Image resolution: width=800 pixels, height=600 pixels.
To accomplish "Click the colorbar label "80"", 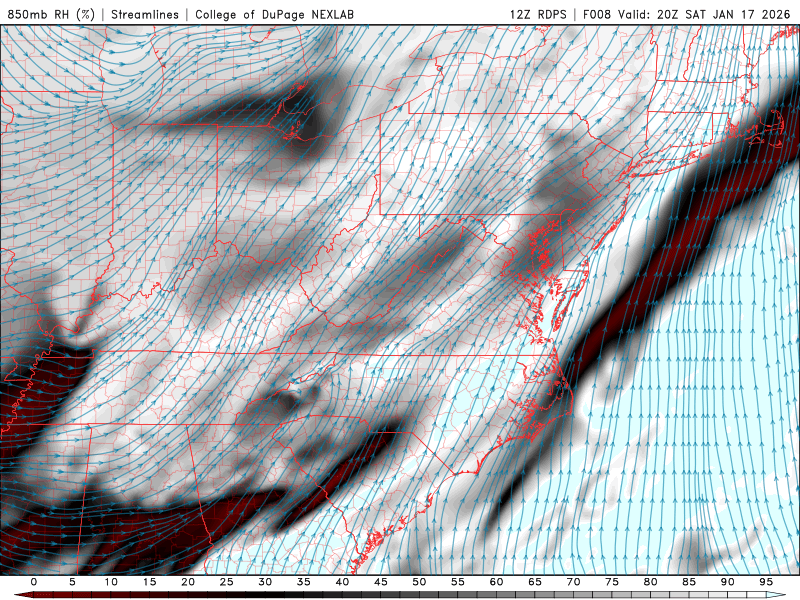I will tap(651, 582).
